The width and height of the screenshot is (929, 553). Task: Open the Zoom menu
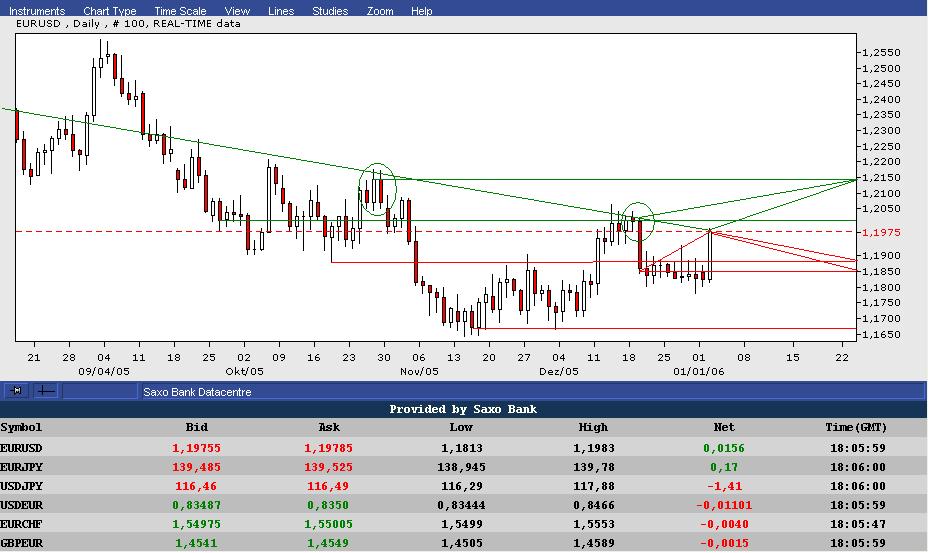tap(380, 11)
